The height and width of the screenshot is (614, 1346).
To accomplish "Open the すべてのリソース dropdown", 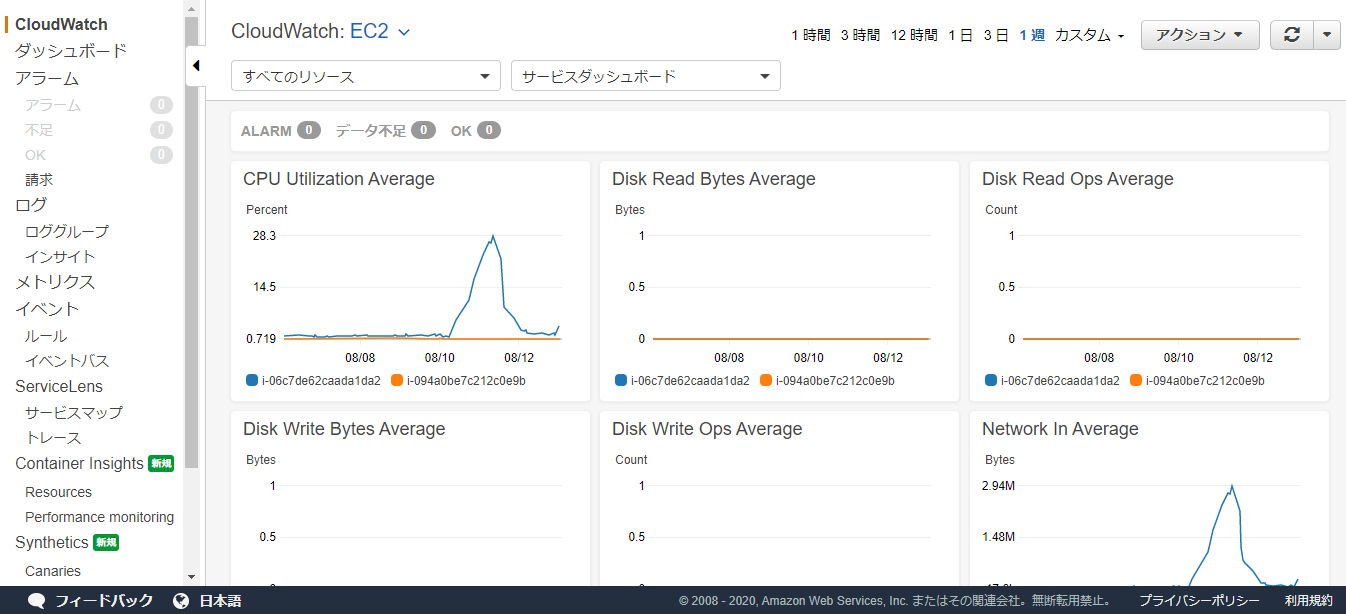I will coord(366,76).
